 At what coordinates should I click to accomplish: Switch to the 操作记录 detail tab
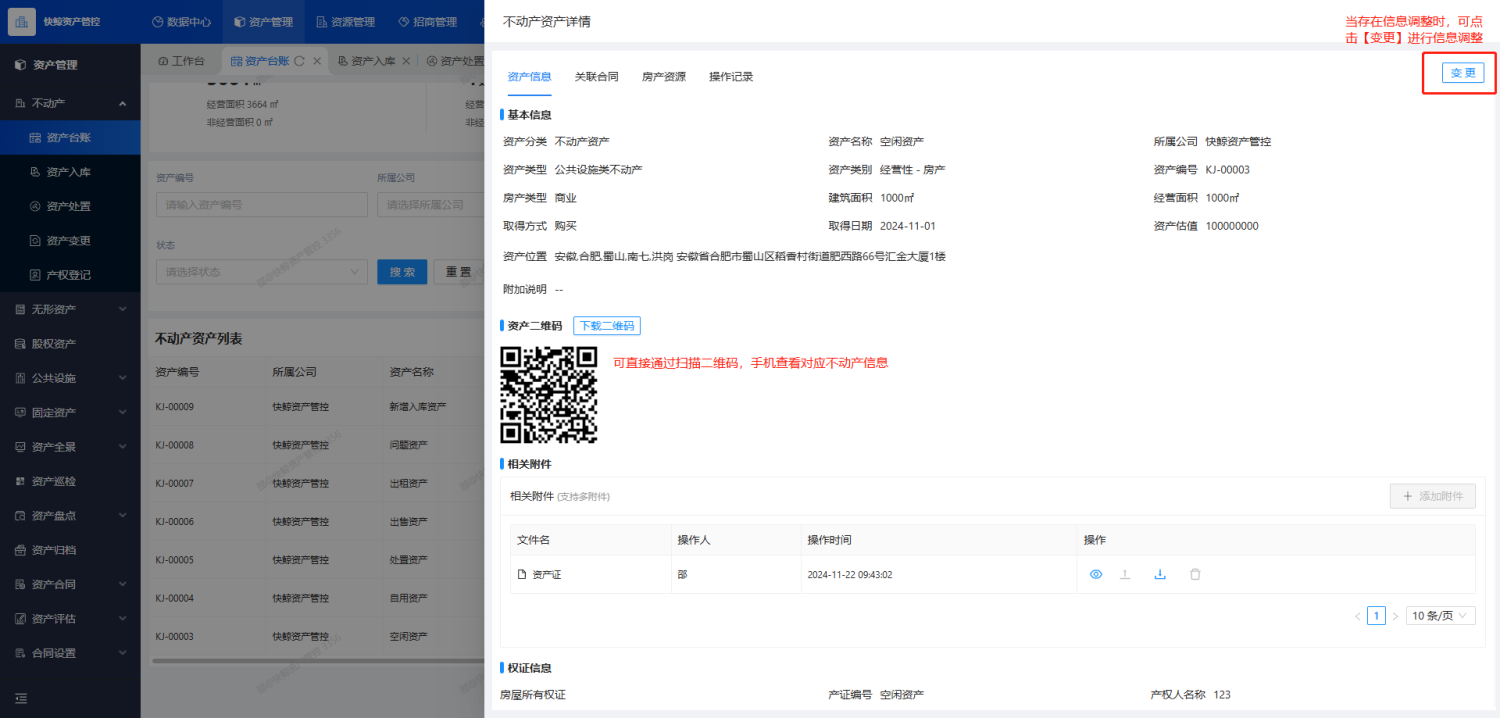click(731, 76)
